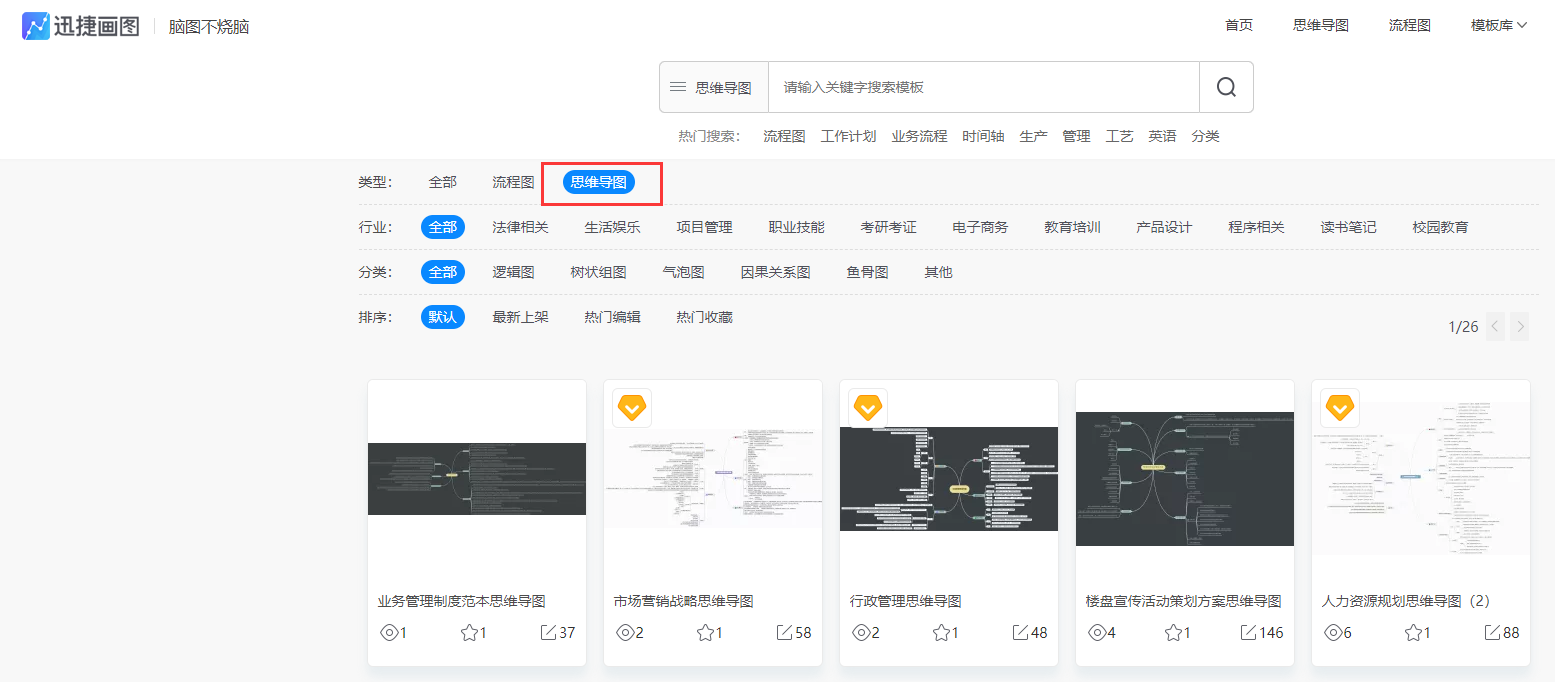The height and width of the screenshot is (682, 1555).
Task: Click the view eye icon on 市场营销战略思维导图
Action: [x=625, y=633]
